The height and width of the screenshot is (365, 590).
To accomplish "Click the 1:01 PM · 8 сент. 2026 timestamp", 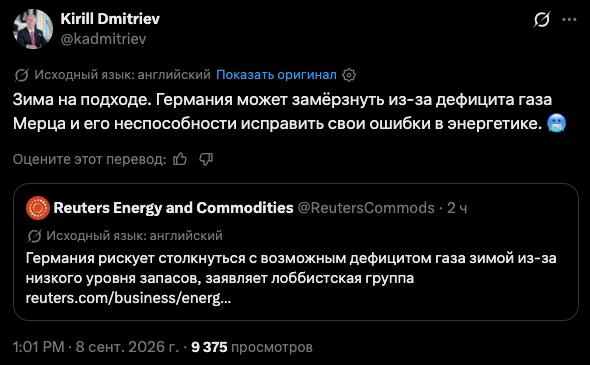I will (96, 347).
